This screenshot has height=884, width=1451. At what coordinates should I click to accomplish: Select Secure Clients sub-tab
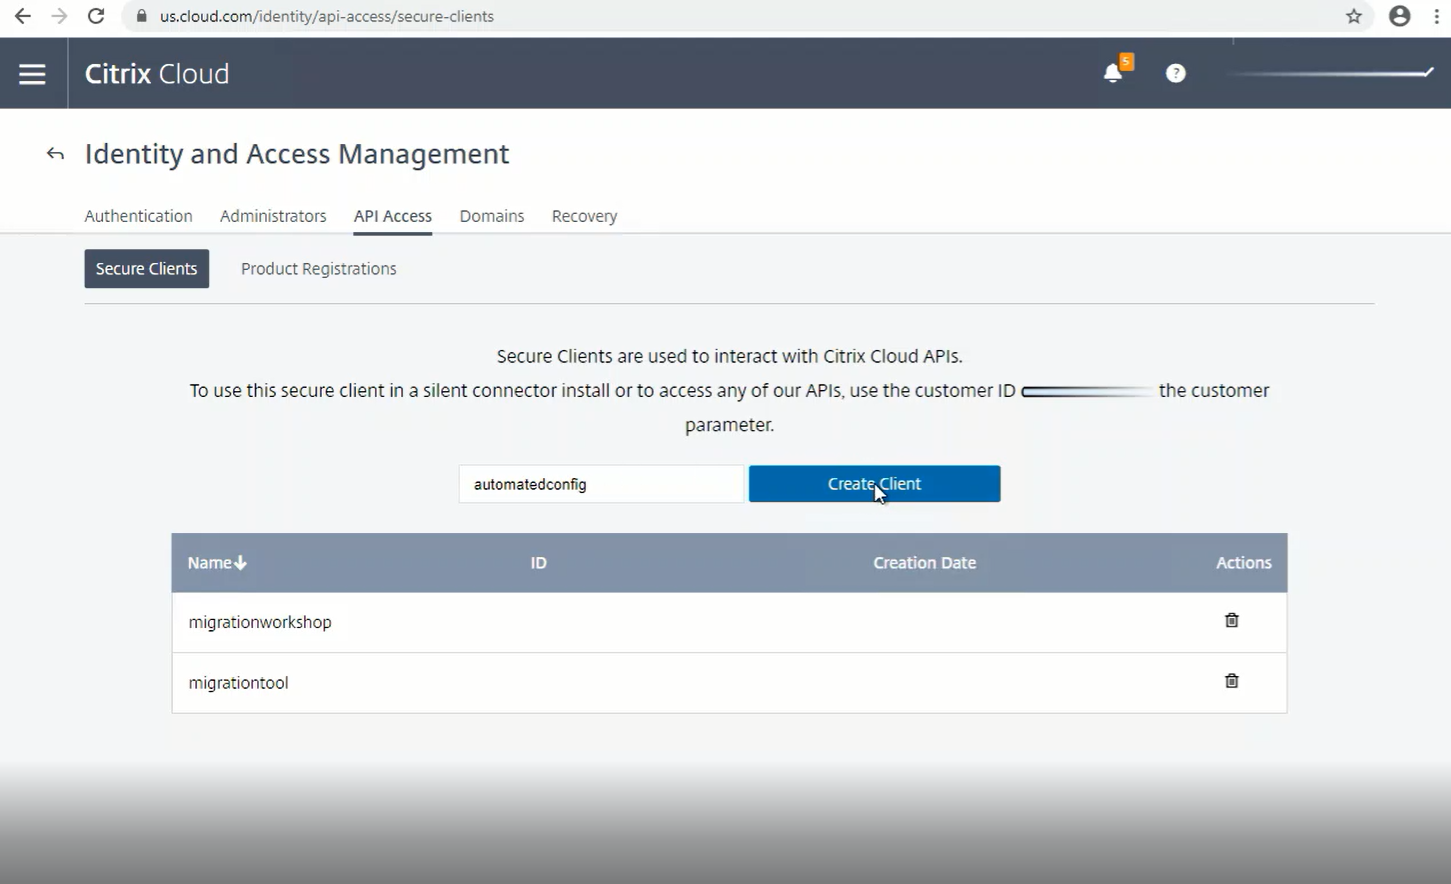pos(147,269)
